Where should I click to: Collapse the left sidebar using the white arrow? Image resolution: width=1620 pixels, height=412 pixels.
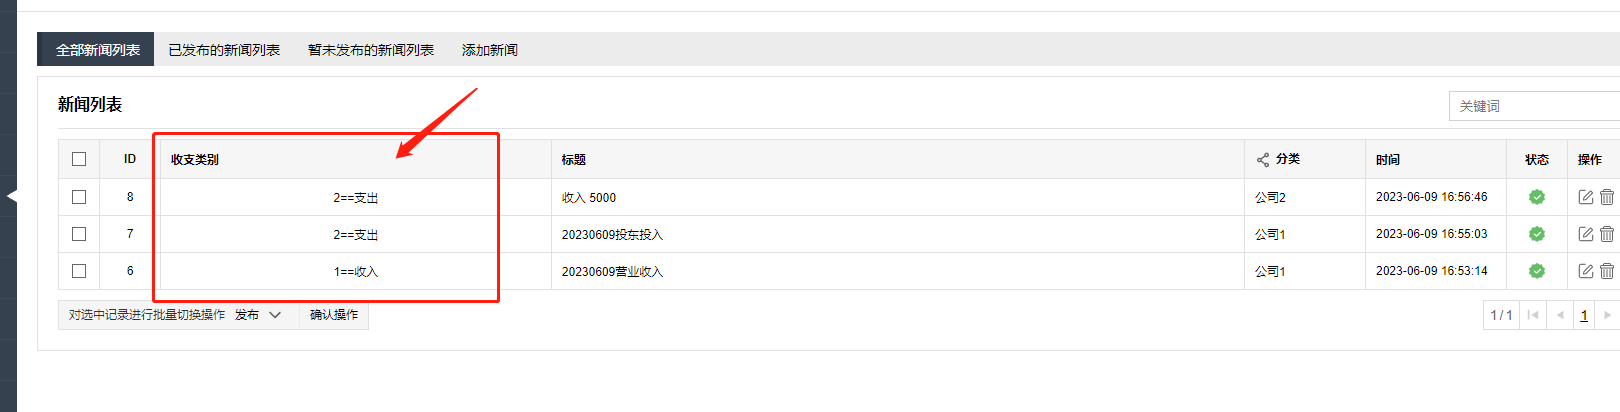[12, 196]
